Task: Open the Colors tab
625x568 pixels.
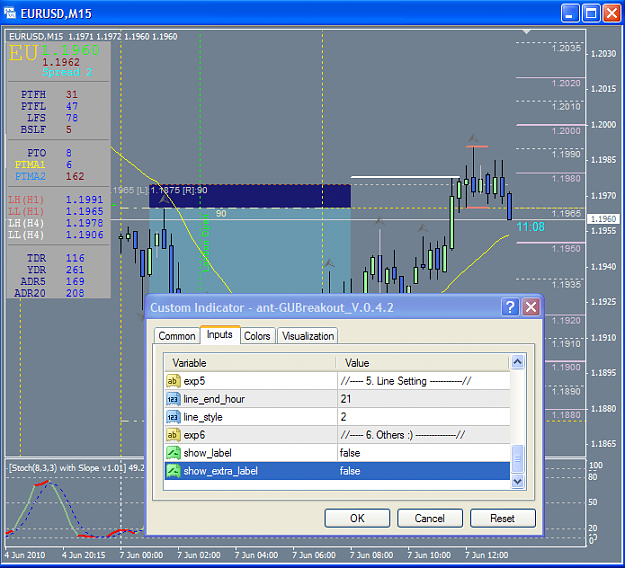Action: click(257, 336)
